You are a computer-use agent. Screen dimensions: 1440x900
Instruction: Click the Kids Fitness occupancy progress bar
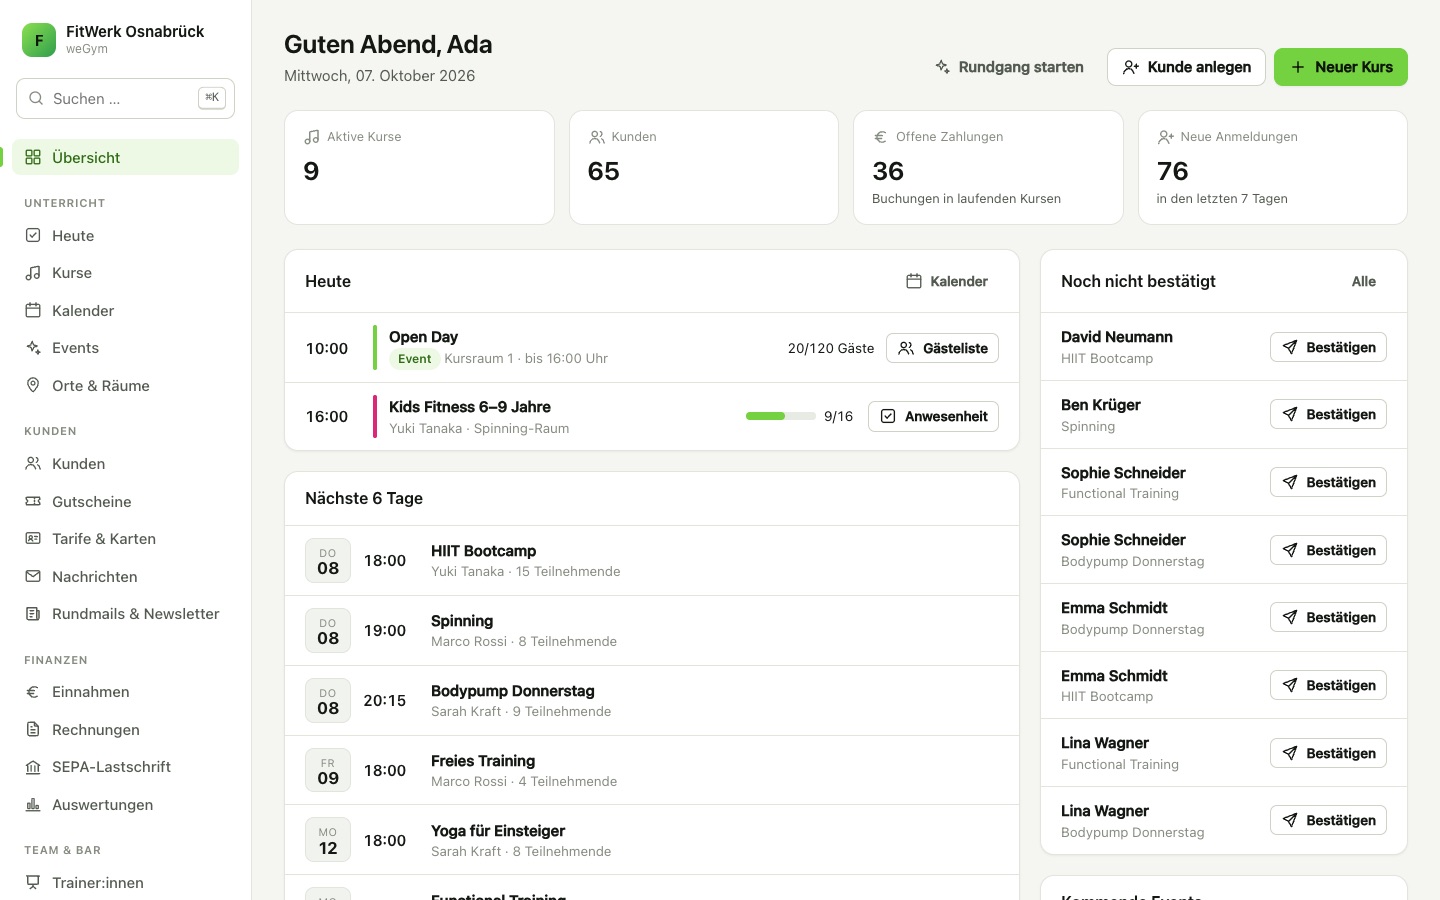(x=781, y=416)
